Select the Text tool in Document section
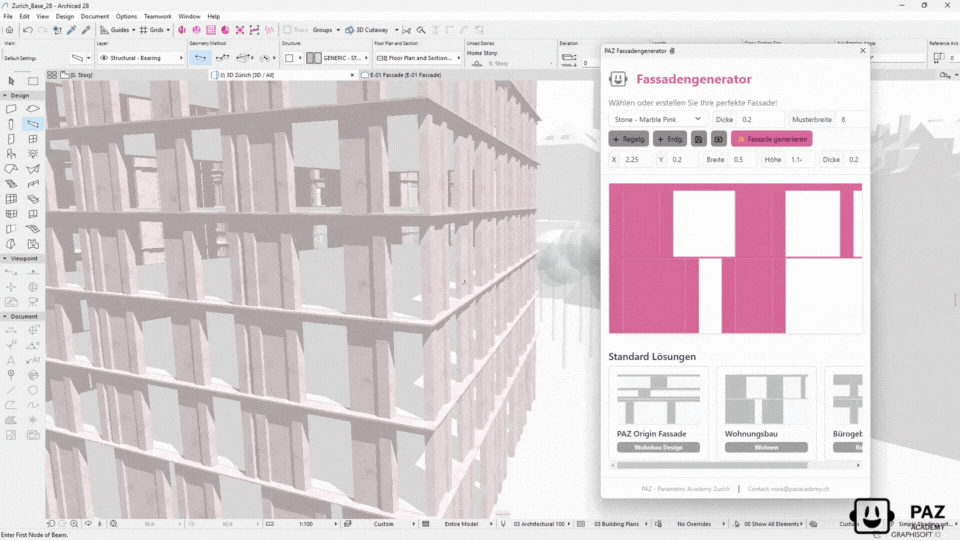 click(11, 360)
